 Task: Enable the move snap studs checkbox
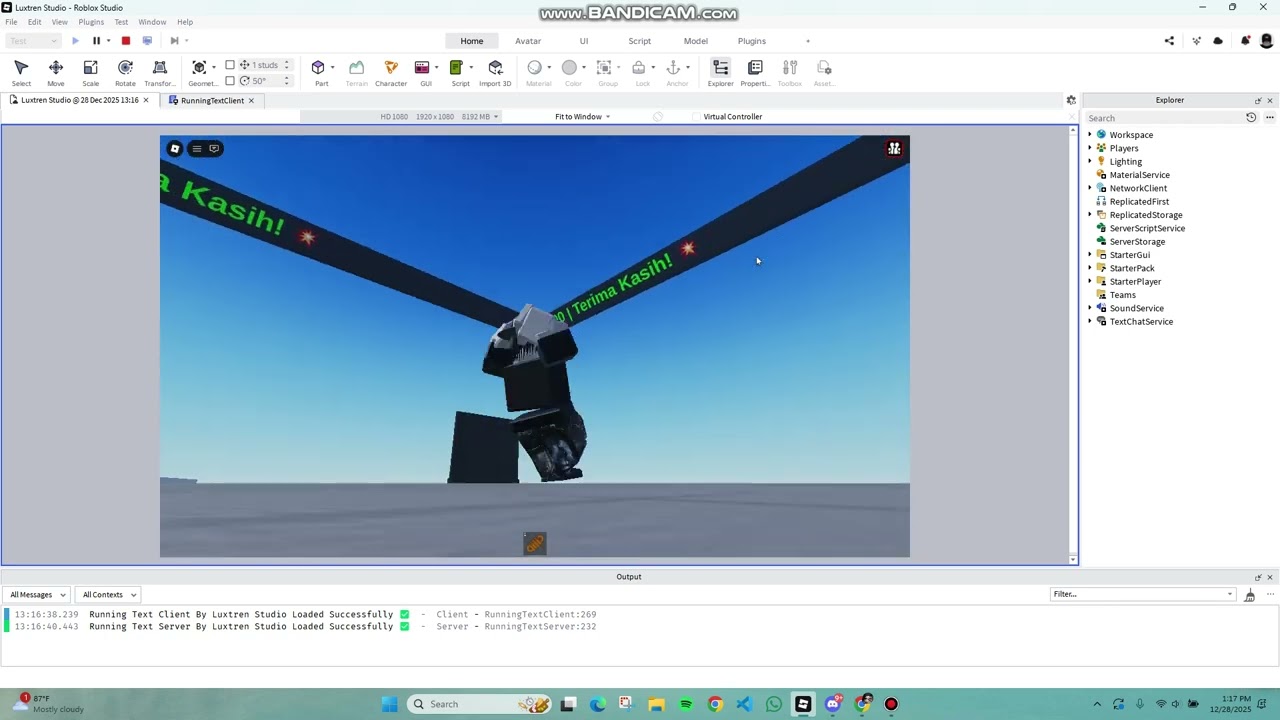pyautogui.click(x=230, y=65)
